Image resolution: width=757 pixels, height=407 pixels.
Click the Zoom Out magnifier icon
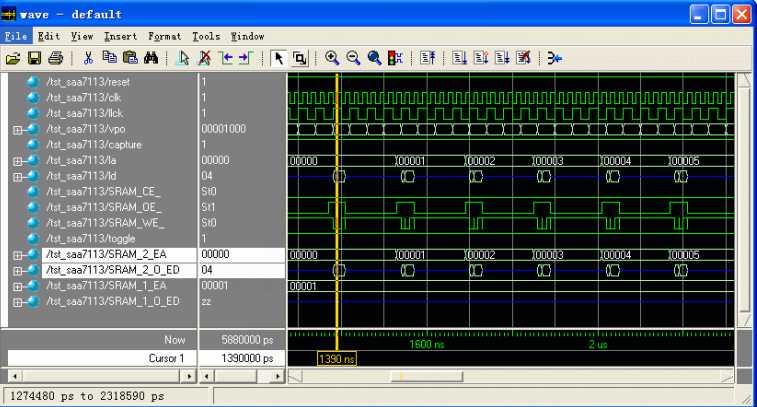tap(353, 58)
